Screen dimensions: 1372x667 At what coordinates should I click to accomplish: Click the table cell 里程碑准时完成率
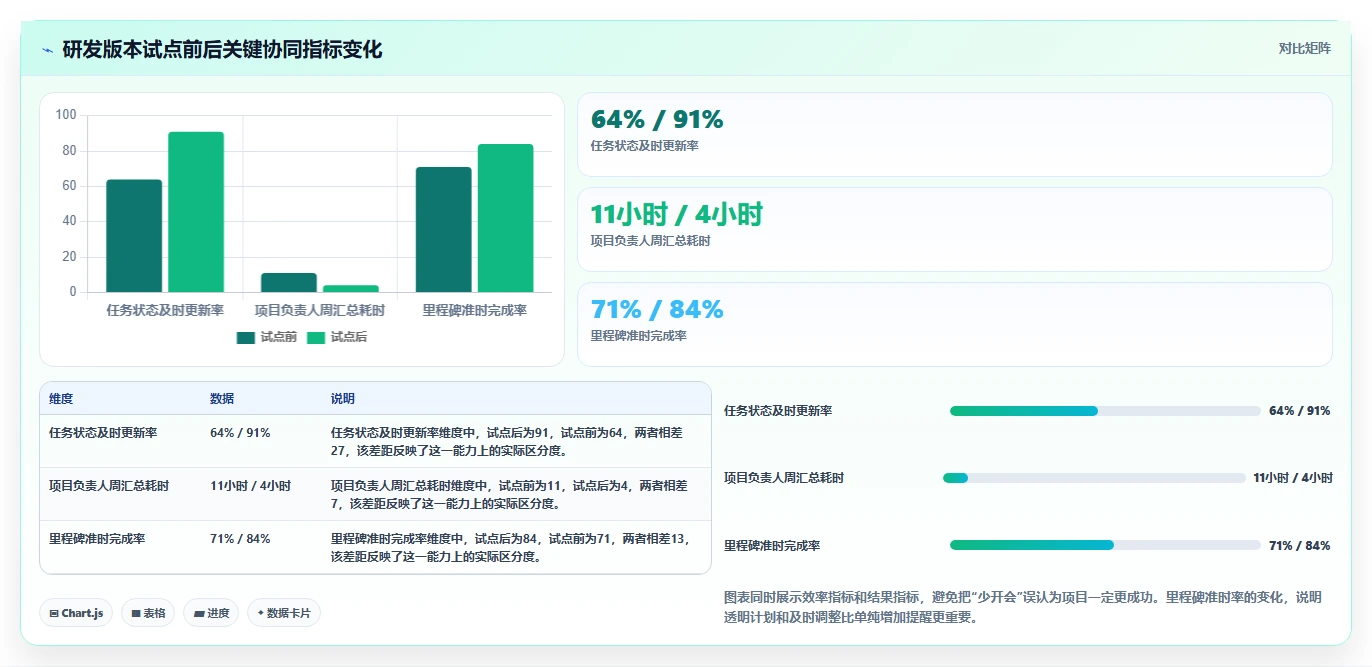pos(97,539)
